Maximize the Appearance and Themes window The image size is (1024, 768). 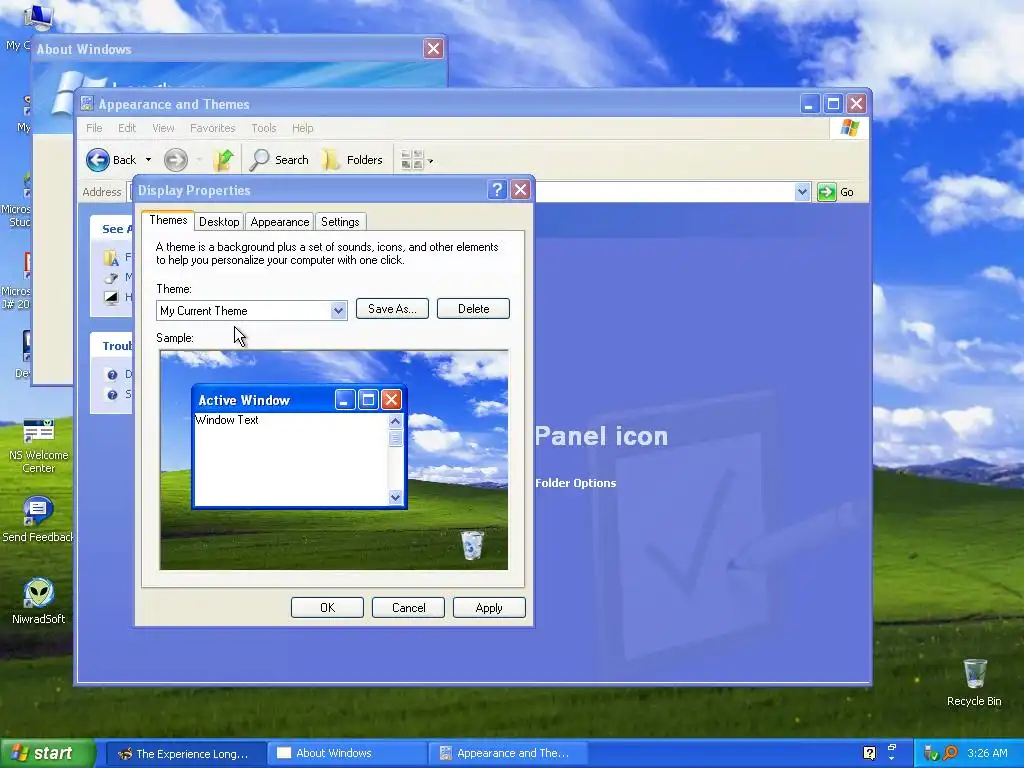click(833, 104)
